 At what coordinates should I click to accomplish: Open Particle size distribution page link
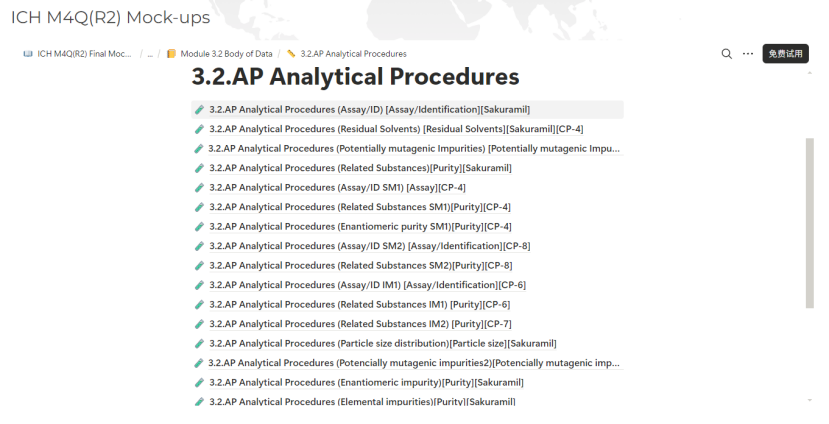click(x=382, y=343)
